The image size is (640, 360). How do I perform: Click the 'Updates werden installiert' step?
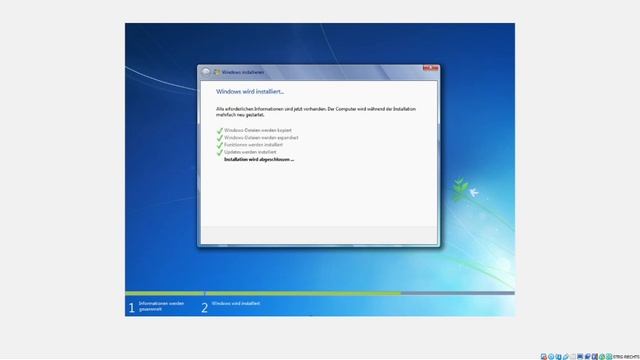(x=250, y=152)
